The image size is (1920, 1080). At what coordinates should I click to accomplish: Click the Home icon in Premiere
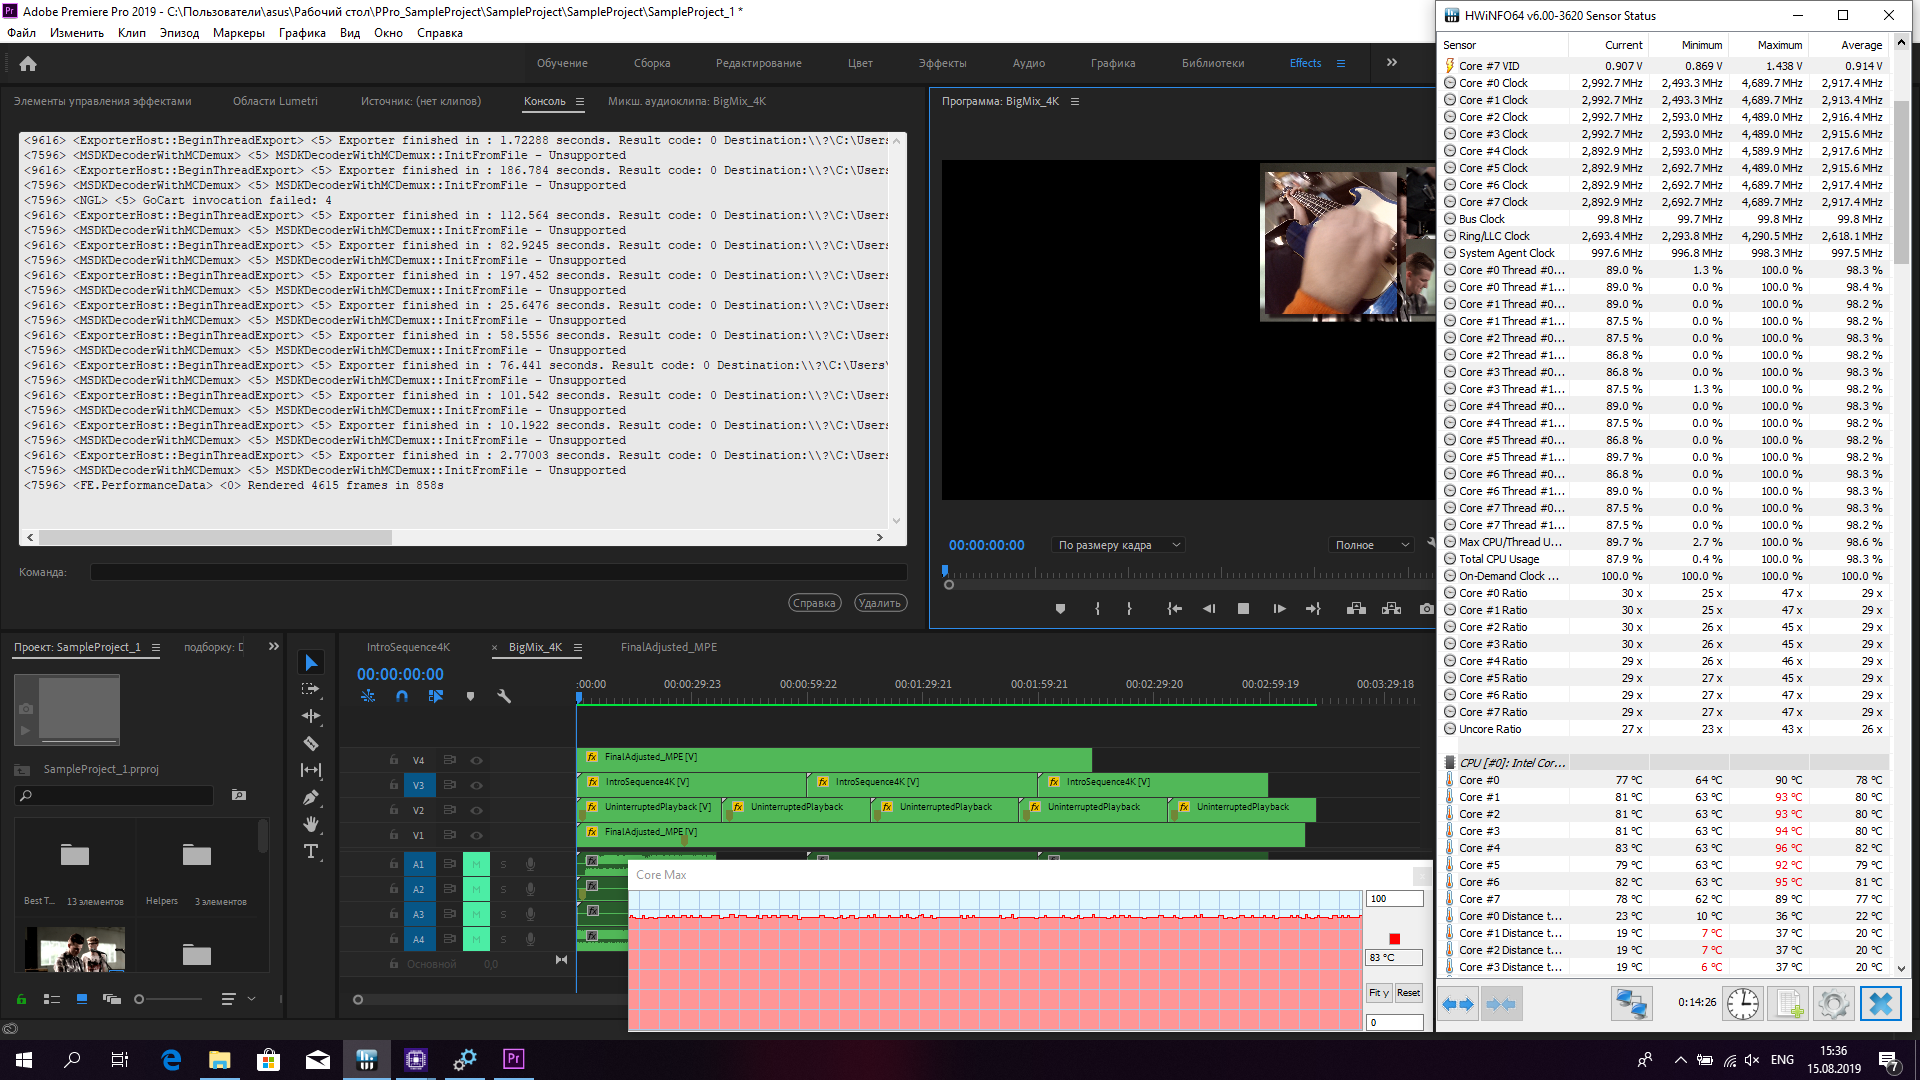pos(28,63)
